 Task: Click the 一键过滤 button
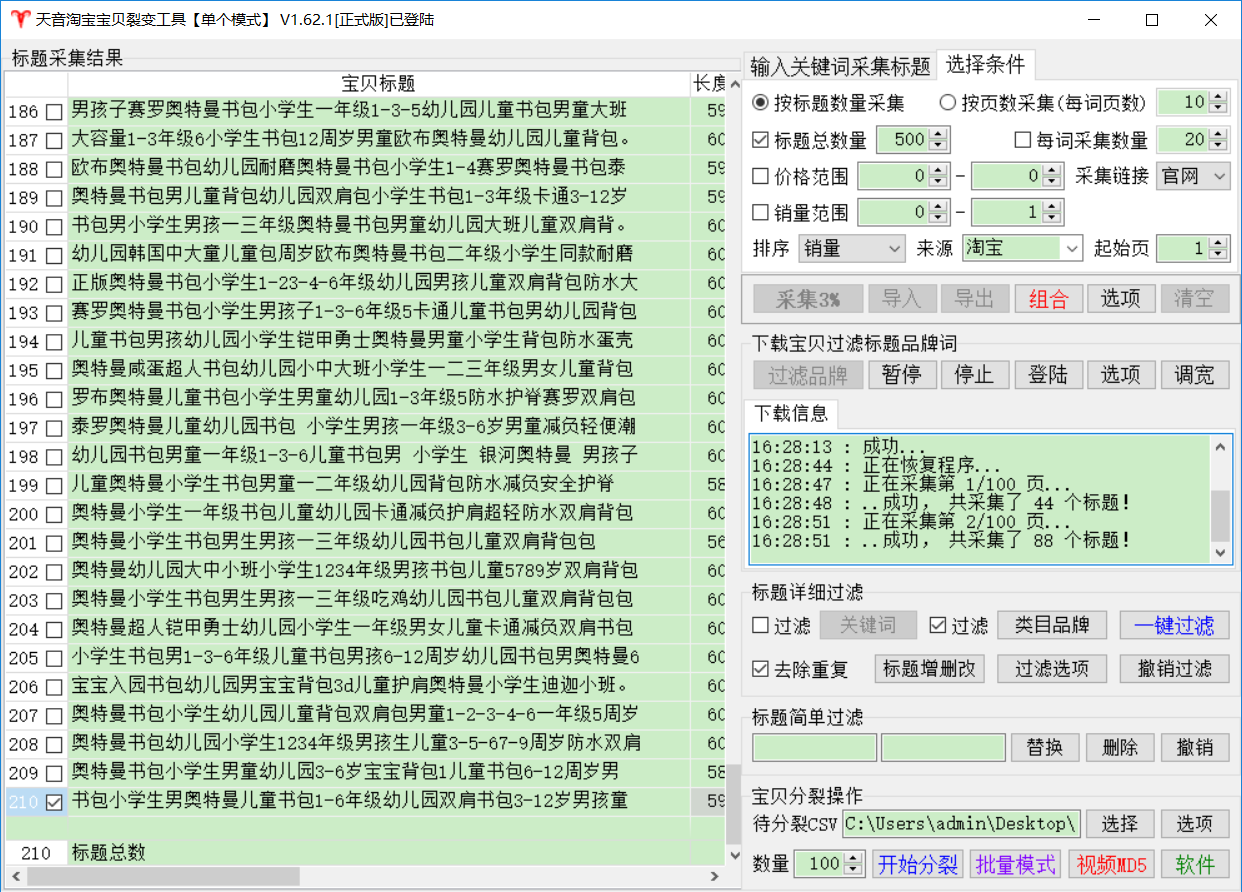click(1173, 626)
